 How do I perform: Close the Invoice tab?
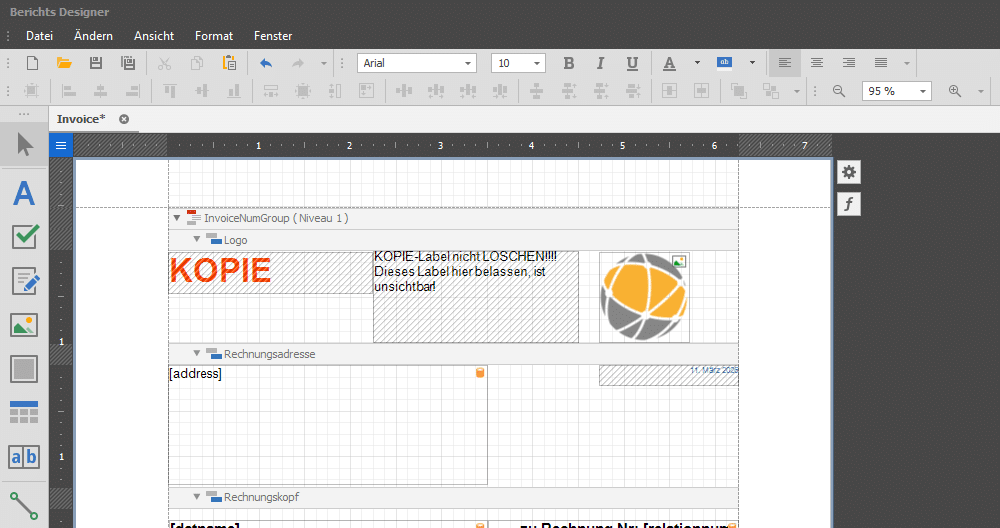124,119
